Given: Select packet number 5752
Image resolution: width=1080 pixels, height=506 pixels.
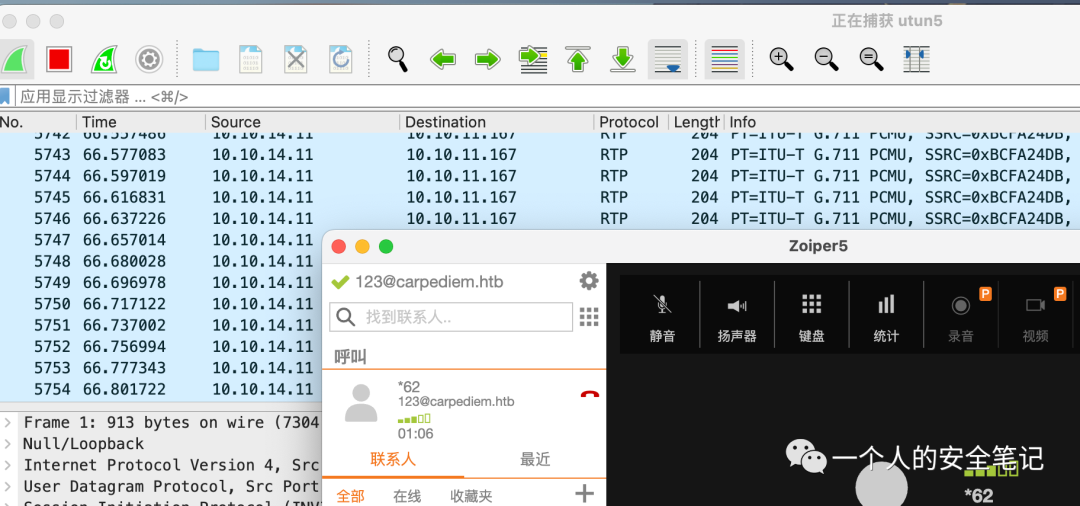Looking at the screenshot, I should tap(160, 346).
